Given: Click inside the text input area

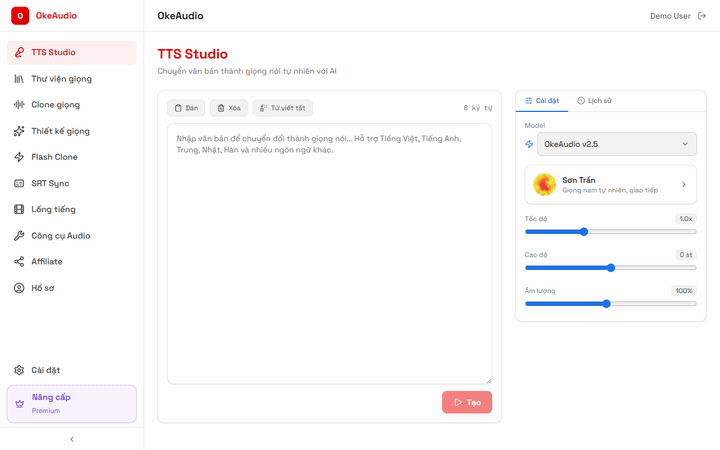Looking at the screenshot, I should click(x=330, y=254).
